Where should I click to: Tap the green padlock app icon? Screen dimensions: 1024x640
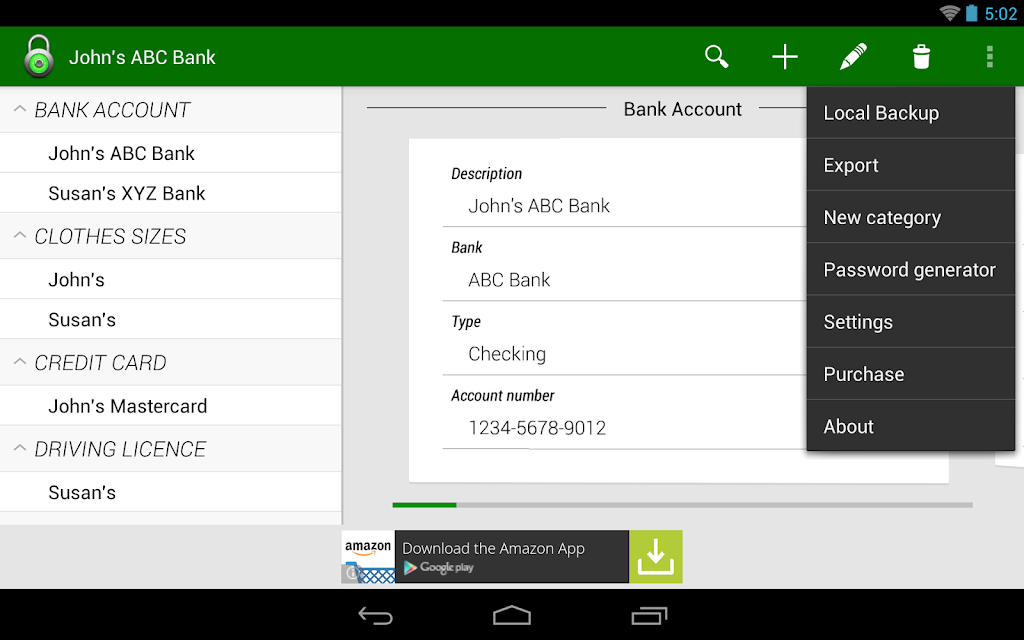(x=39, y=56)
